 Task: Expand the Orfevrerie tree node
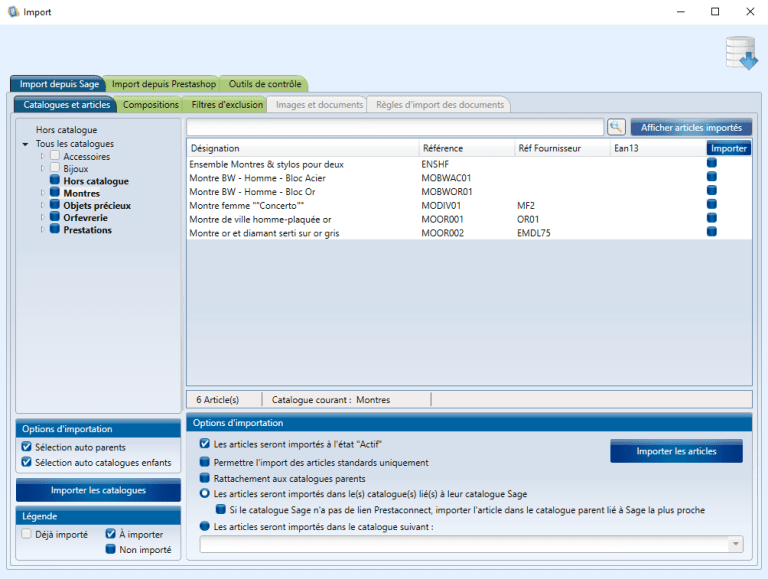point(43,217)
